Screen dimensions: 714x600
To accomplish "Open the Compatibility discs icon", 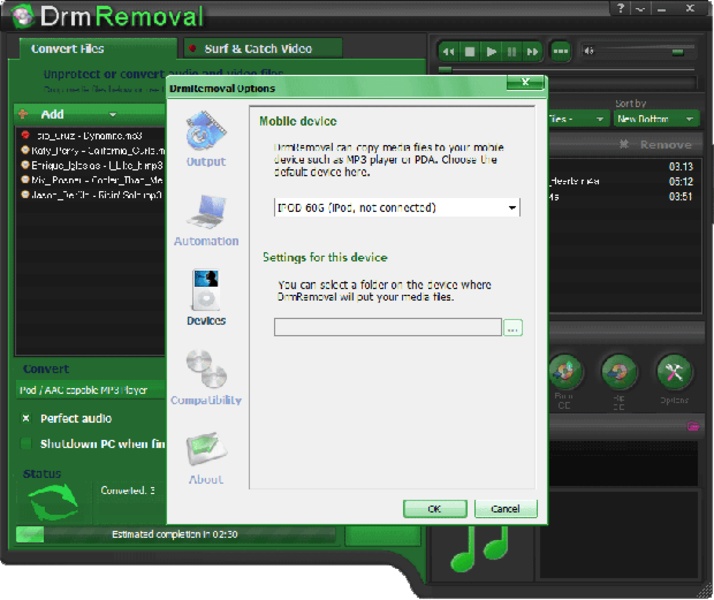I will click(206, 370).
